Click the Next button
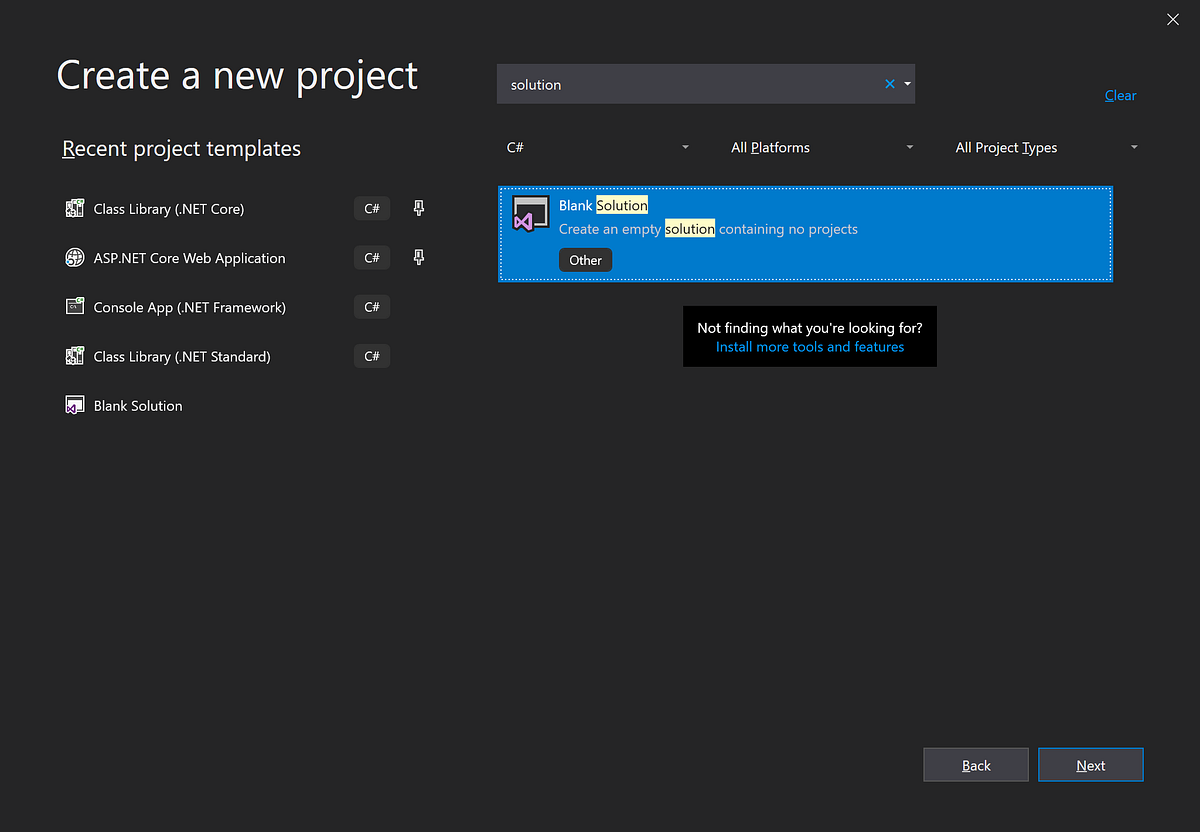Screen dimensions: 1200x832 point(1090,764)
